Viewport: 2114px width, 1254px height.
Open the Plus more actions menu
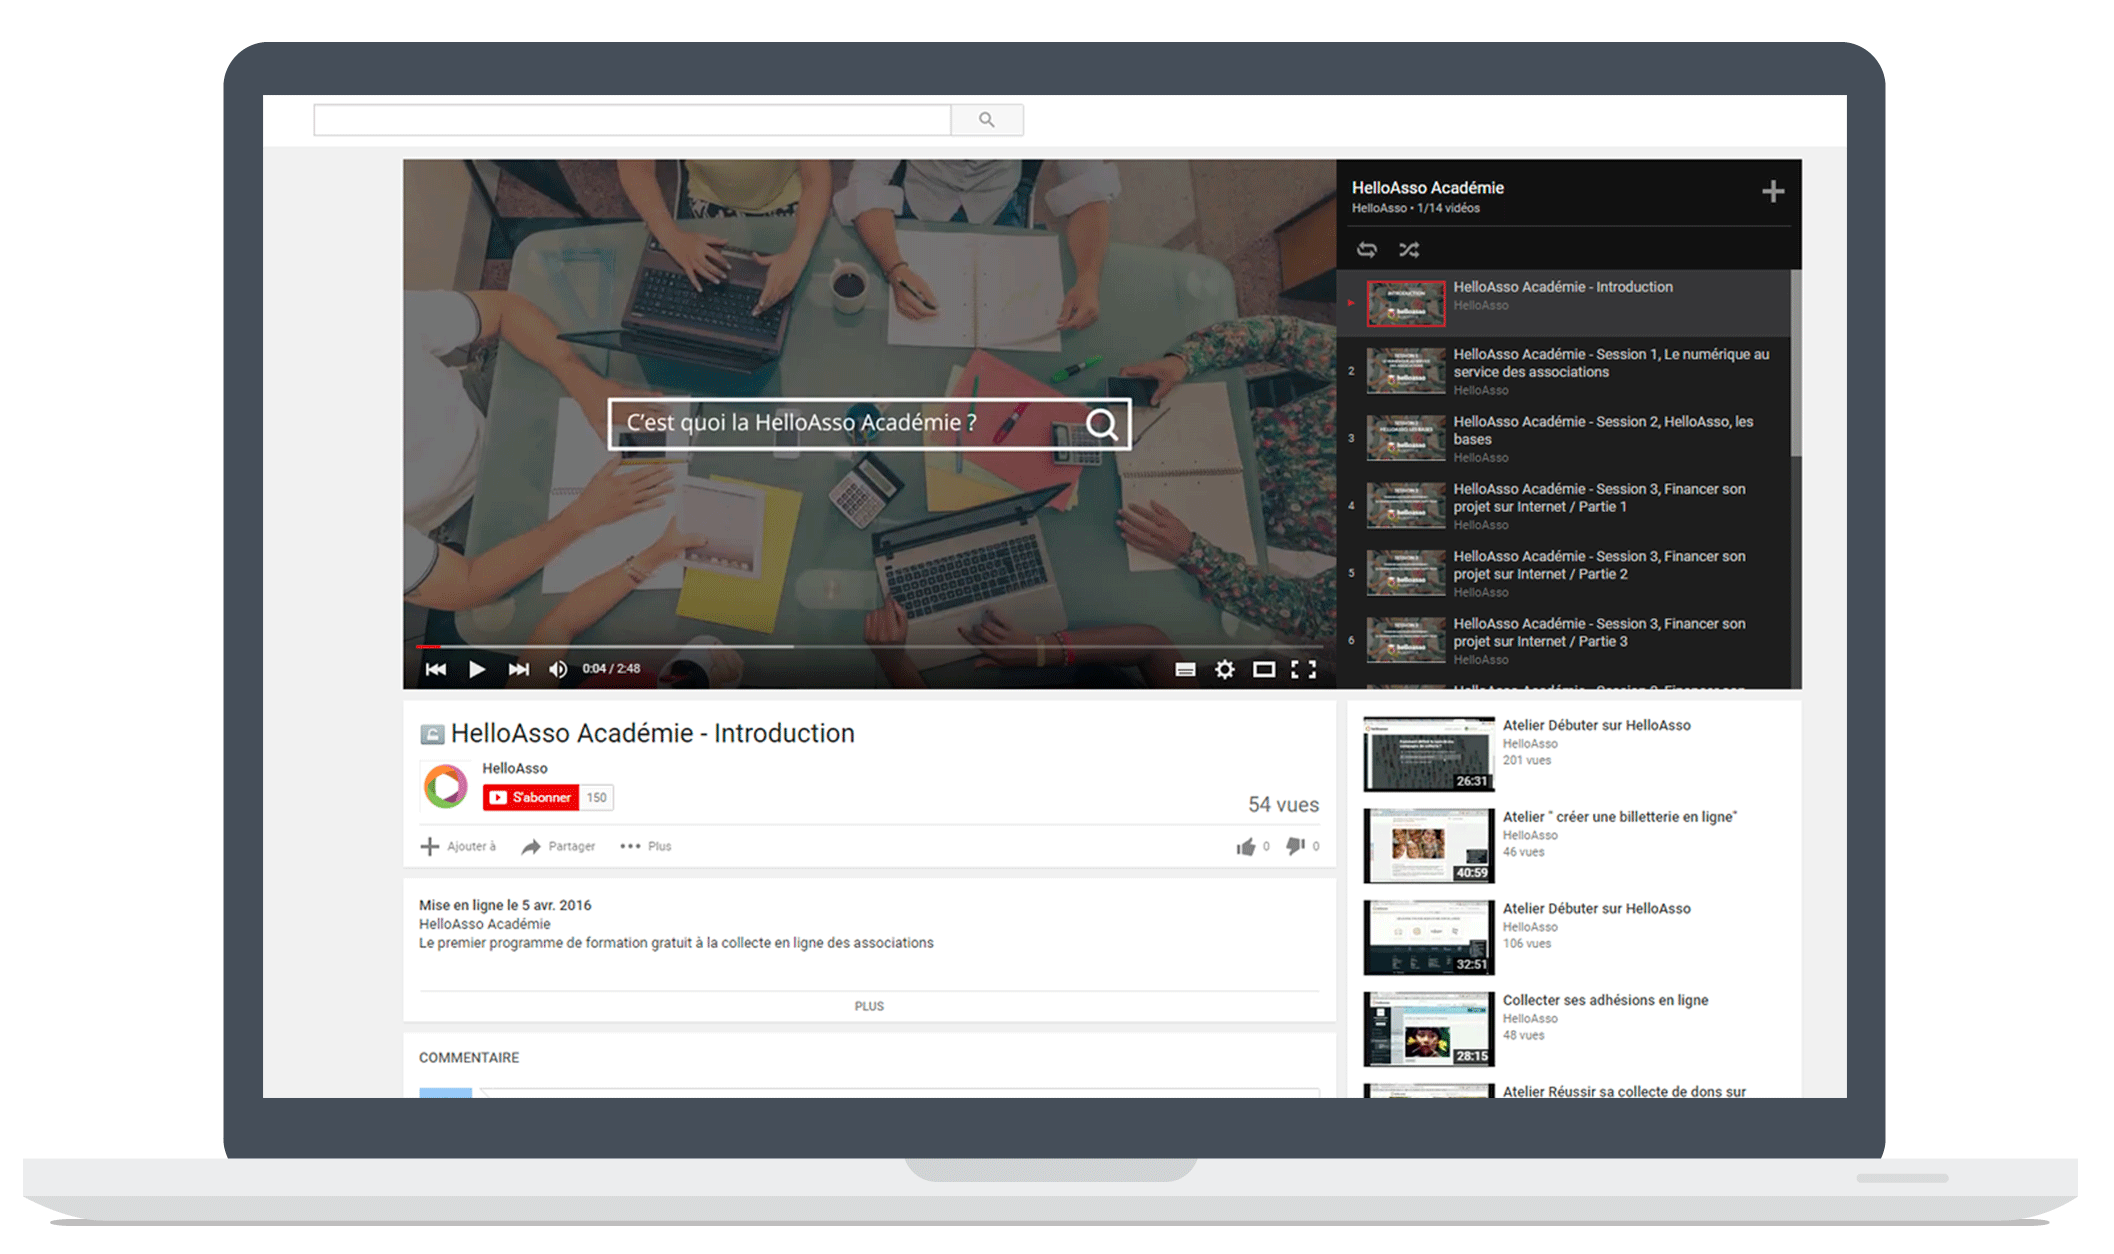pyautogui.click(x=646, y=846)
